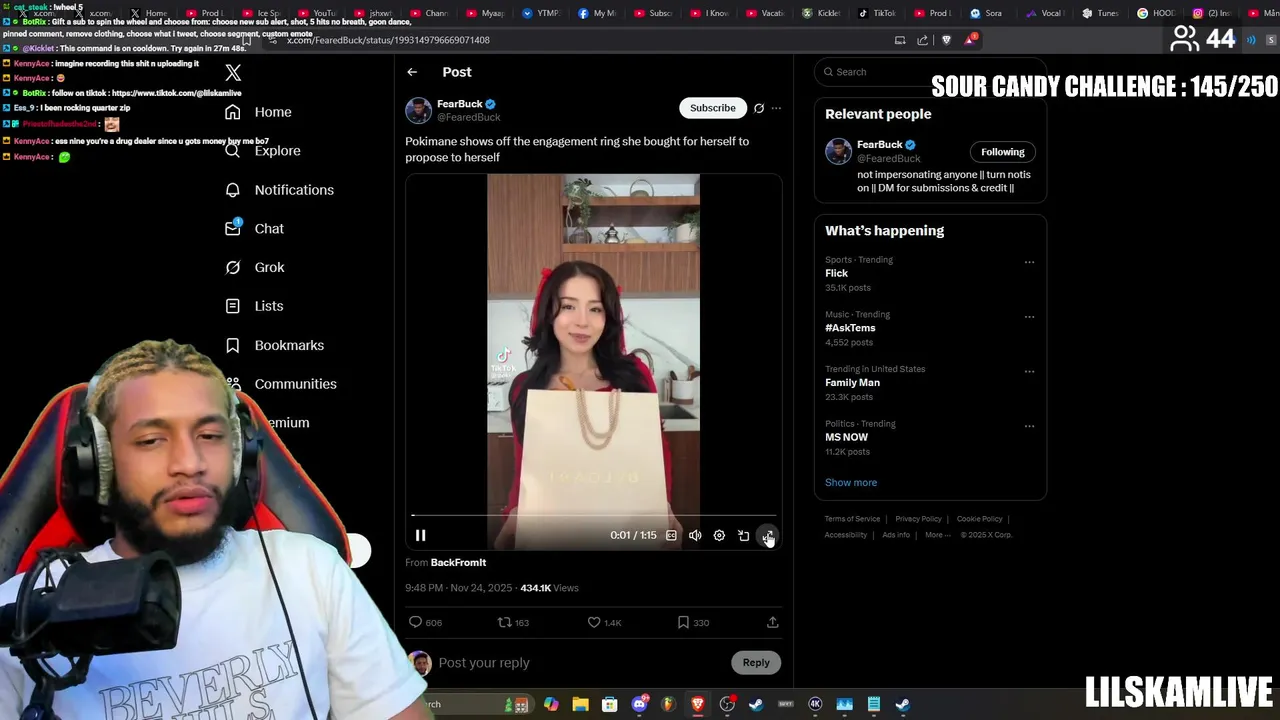This screenshot has width=1280, height=720.
Task: Open the #AskTems trending topic
Action: 850,328
